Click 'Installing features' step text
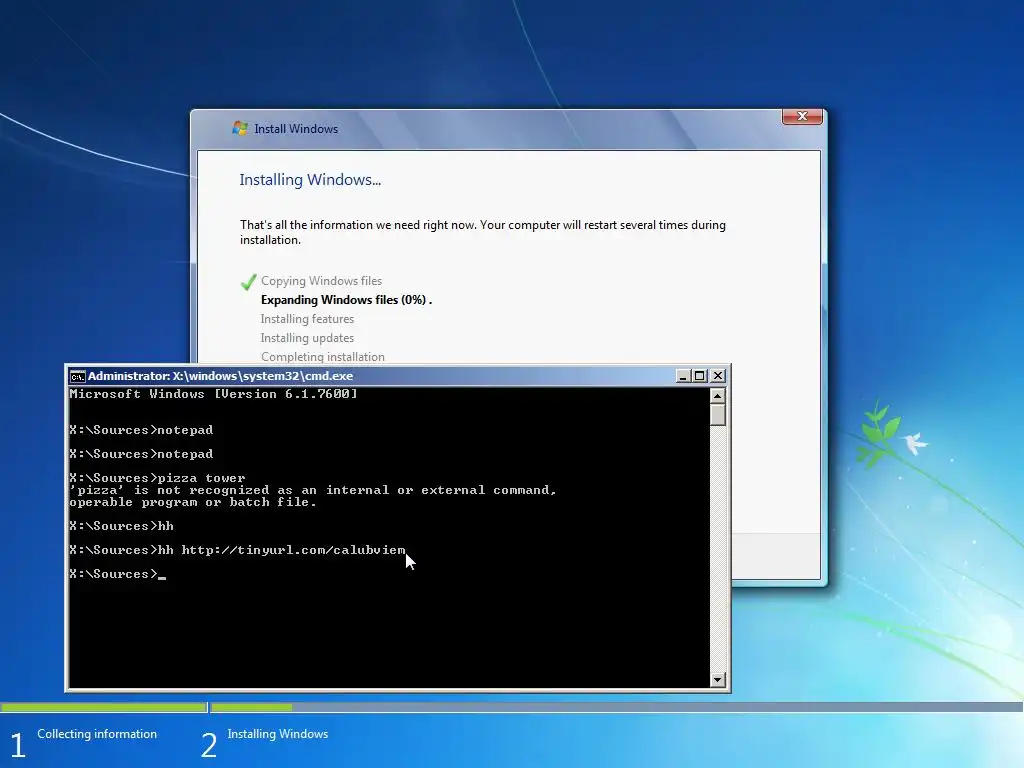 pos(307,319)
